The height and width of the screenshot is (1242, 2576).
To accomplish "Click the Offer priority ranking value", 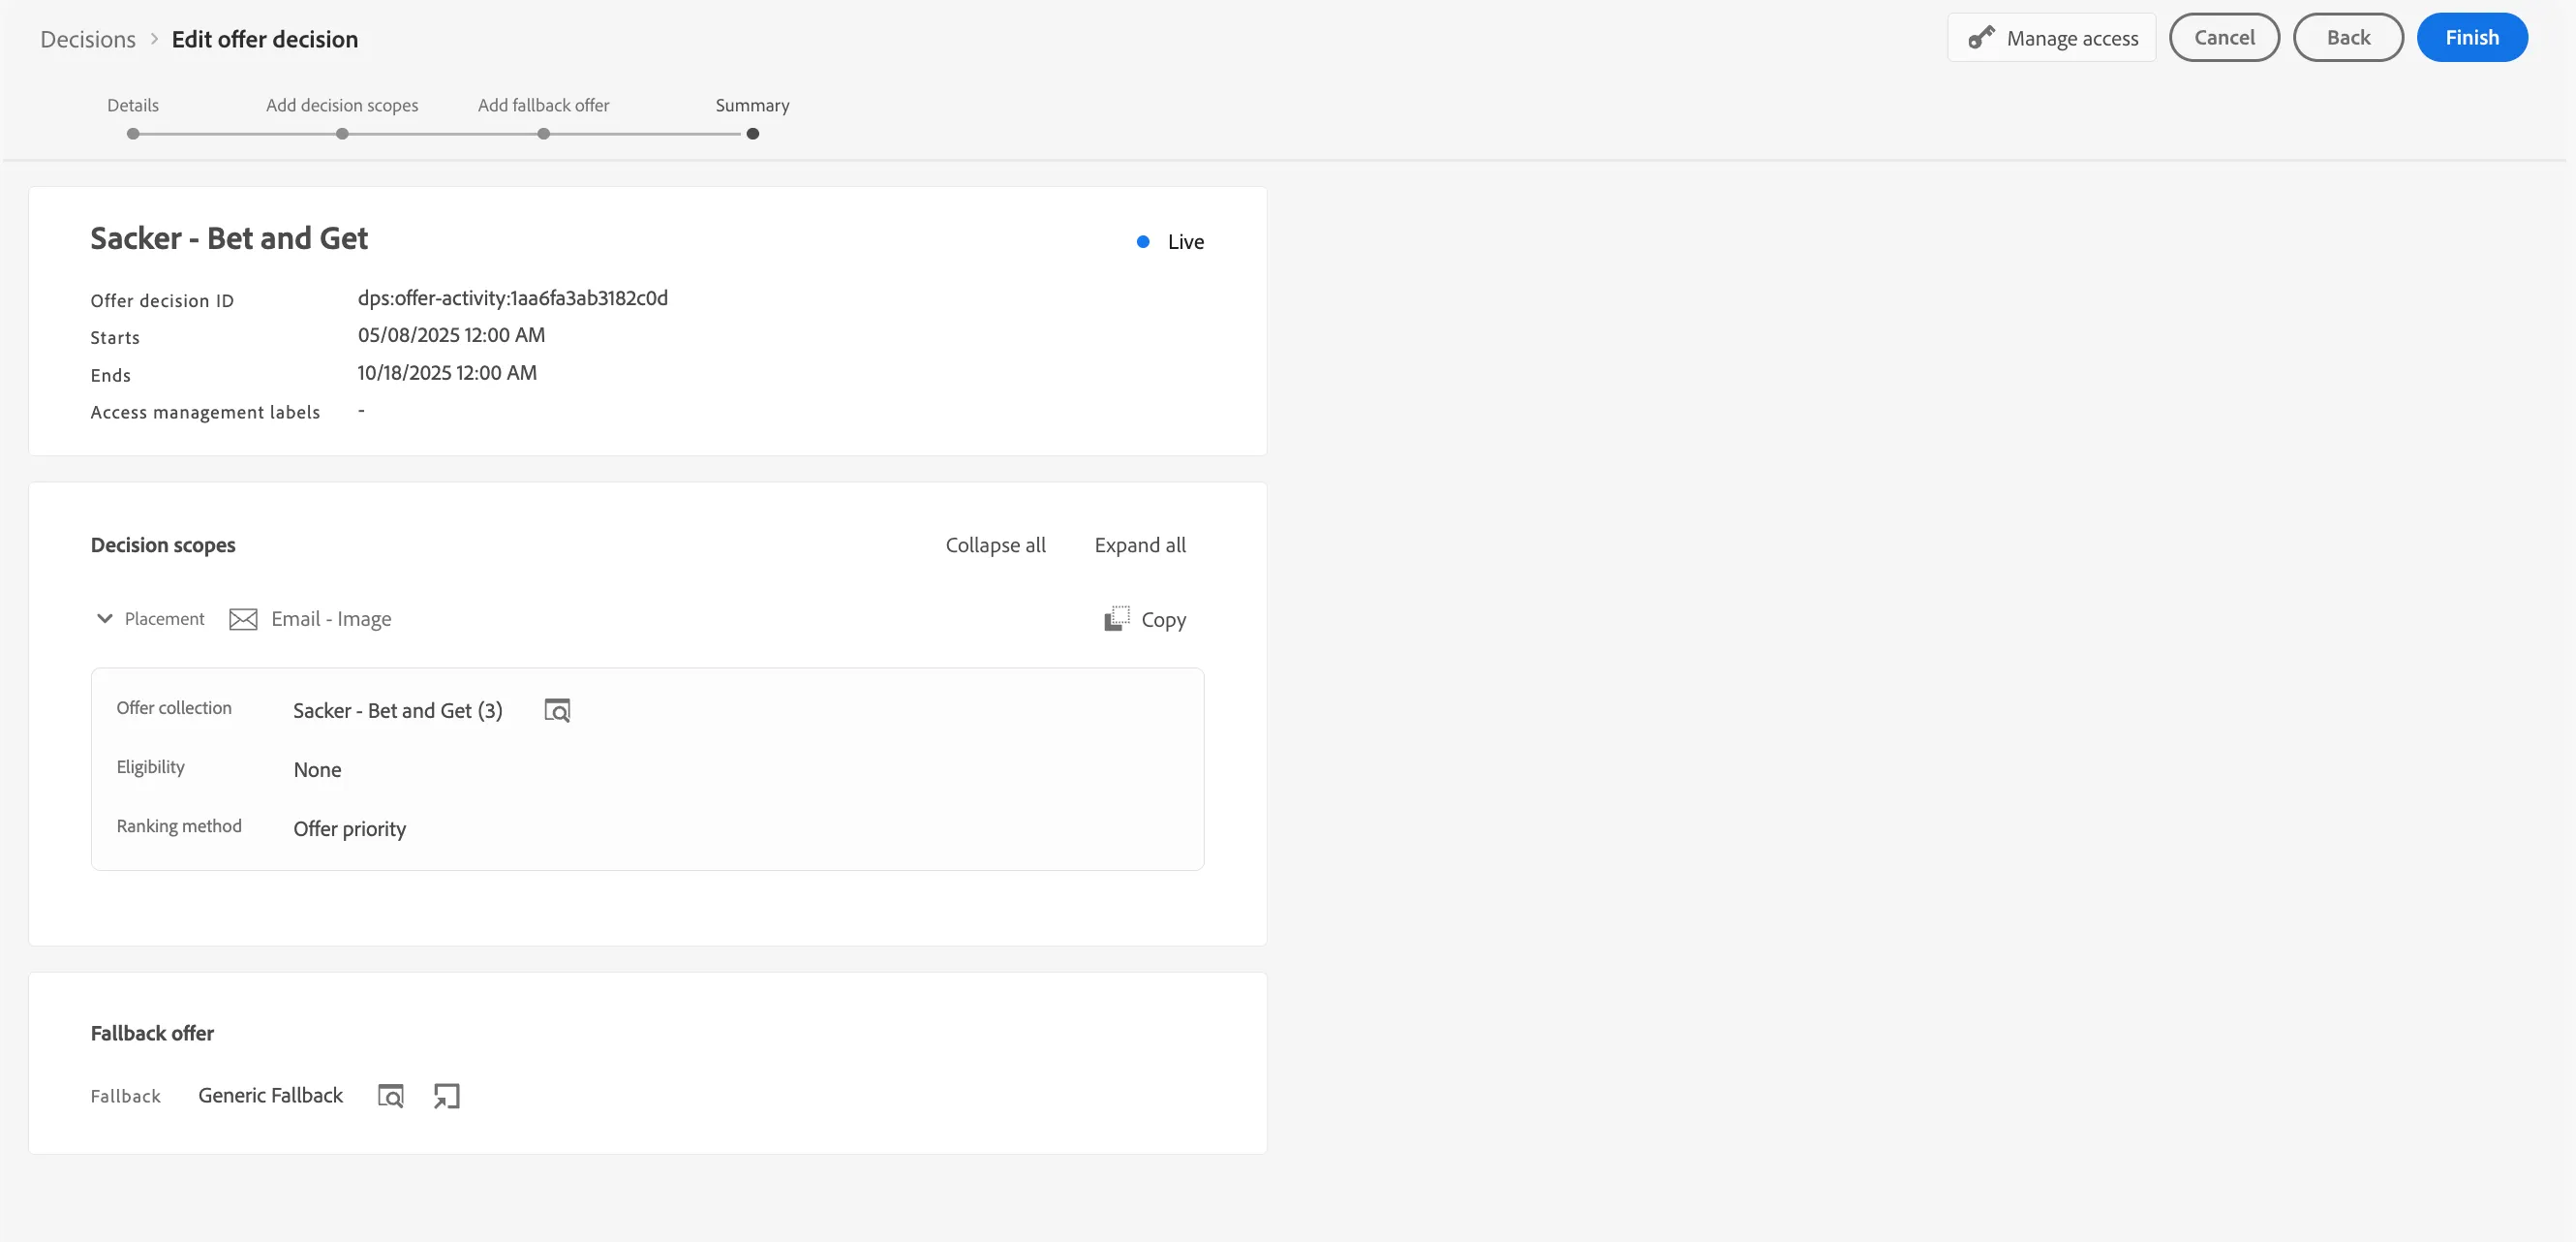I will (x=350, y=829).
